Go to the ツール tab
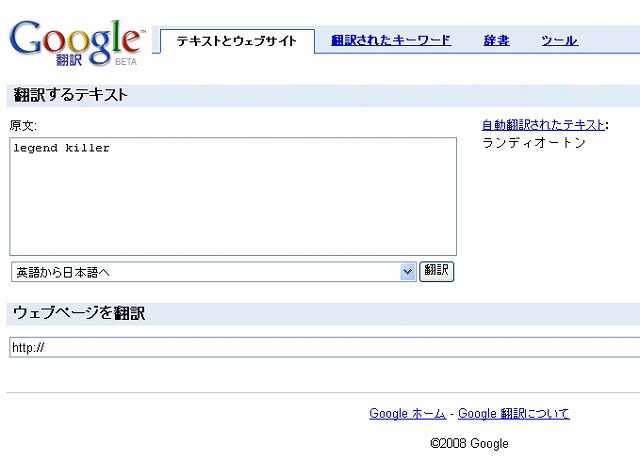The height and width of the screenshot is (460, 640). (559, 41)
